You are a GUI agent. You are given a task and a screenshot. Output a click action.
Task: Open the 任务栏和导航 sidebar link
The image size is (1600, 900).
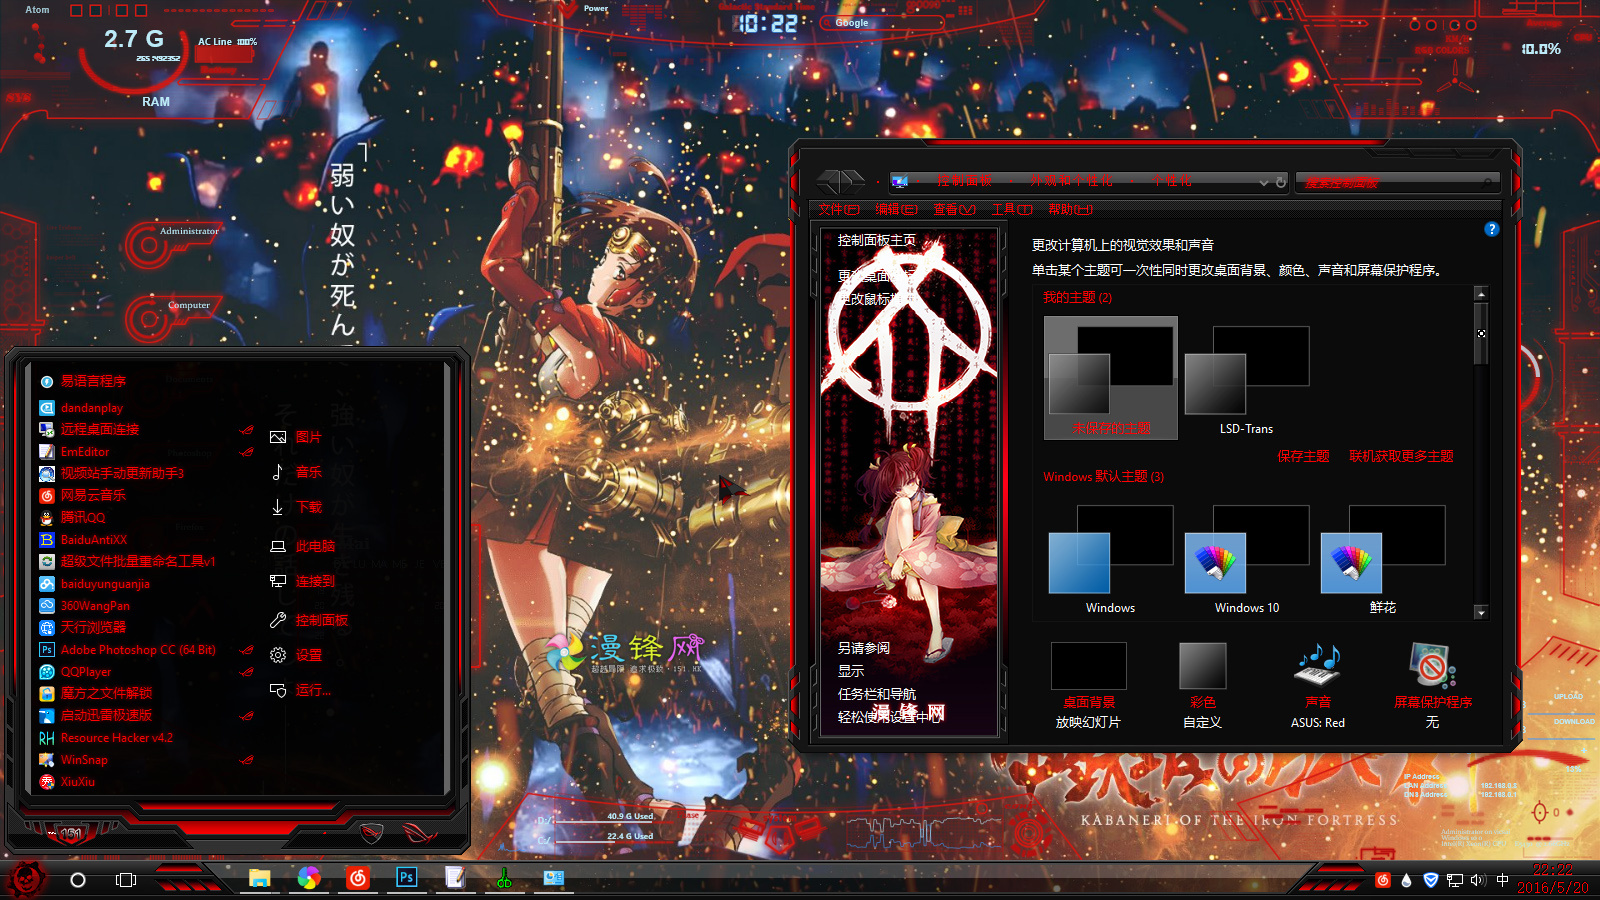pyautogui.click(x=877, y=694)
